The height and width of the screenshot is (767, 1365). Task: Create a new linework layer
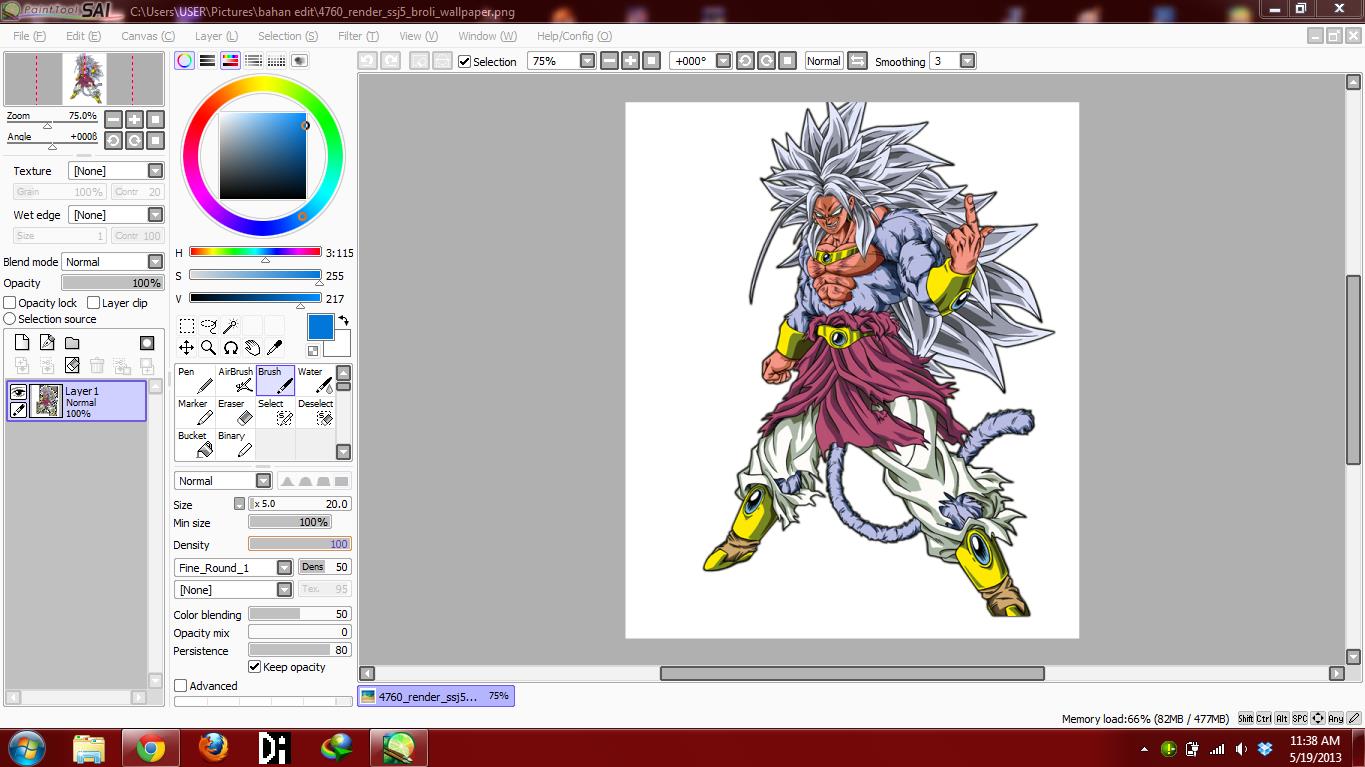pos(47,343)
